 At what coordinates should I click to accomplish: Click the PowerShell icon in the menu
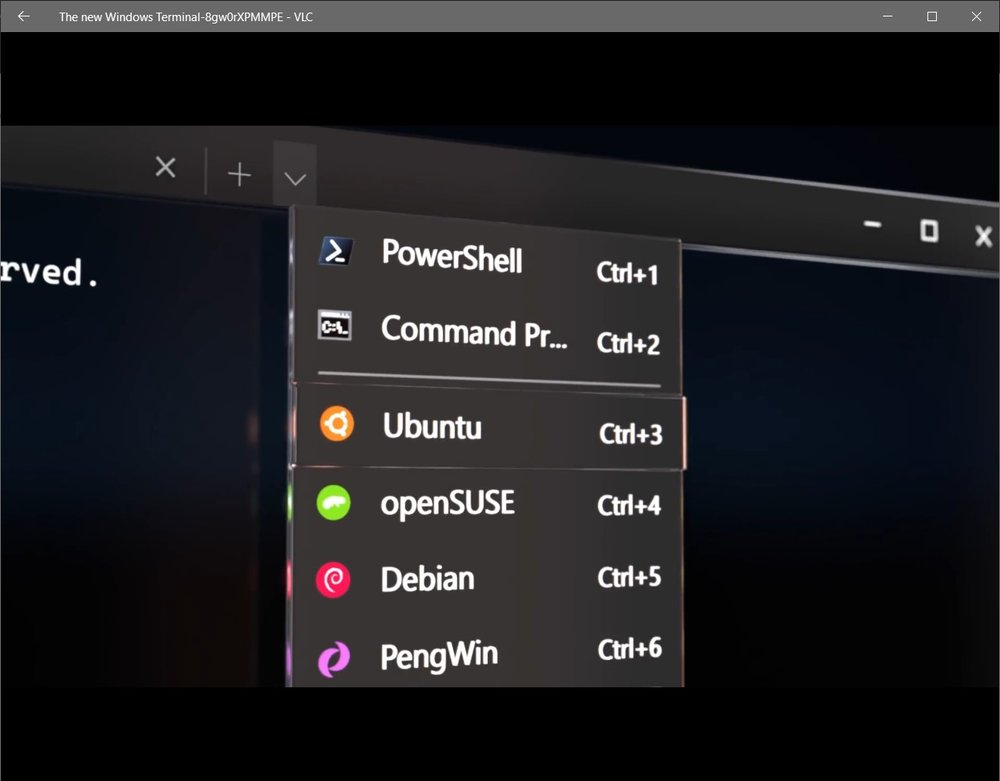coord(335,253)
